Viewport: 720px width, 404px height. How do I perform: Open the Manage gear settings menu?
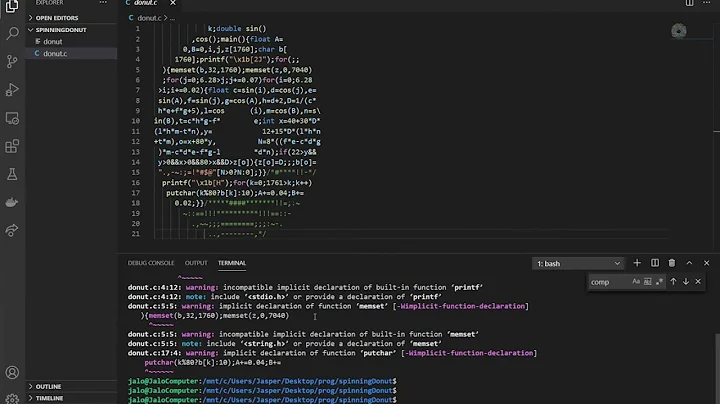[12, 398]
